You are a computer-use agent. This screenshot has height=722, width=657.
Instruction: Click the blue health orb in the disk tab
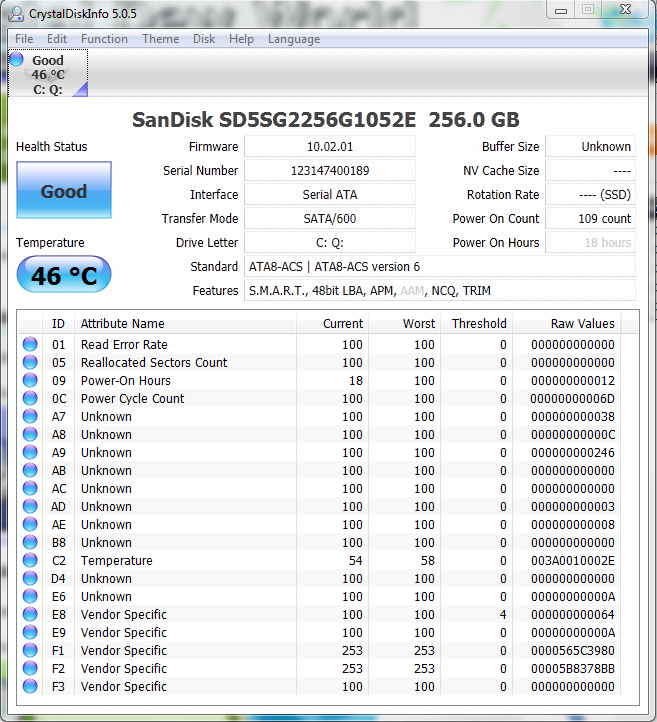(17, 60)
